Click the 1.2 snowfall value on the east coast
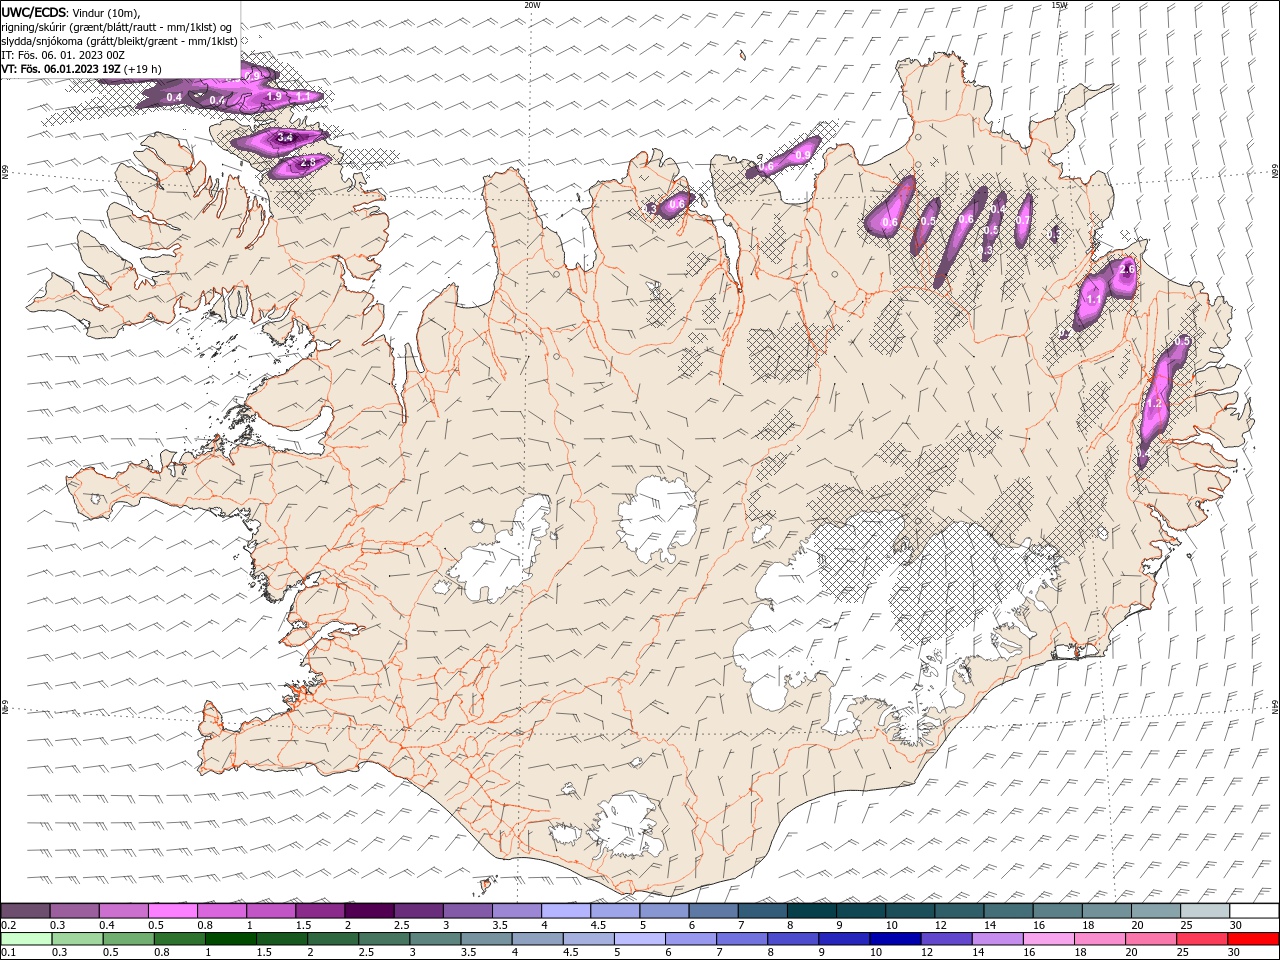Screen dimensions: 1280x960 click(1154, 403)
